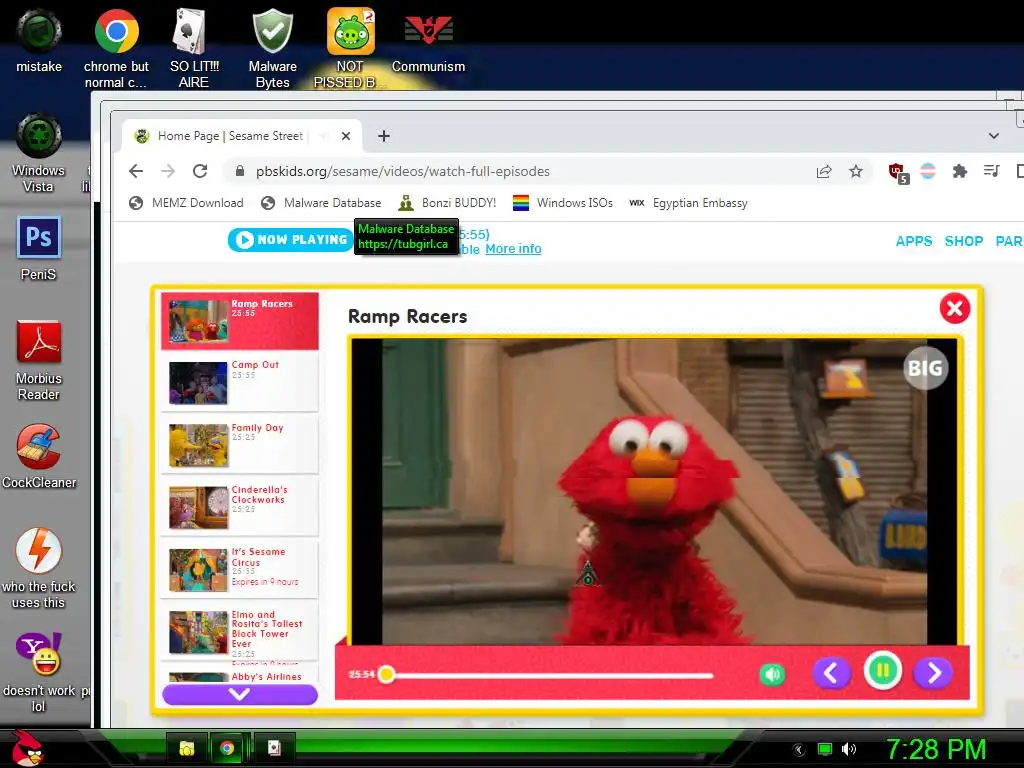The image size is (1024, 768).
Task: Open the SO LIT!!! AIRE card game icon
Action: pos(194,49)
